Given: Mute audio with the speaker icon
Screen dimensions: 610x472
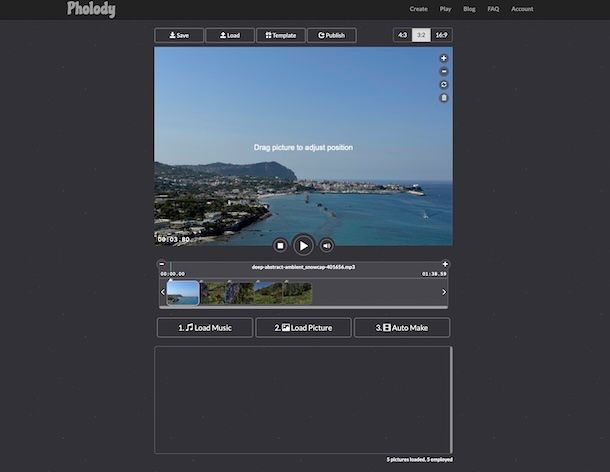Looking at the screenshot, I should (327, 245).
